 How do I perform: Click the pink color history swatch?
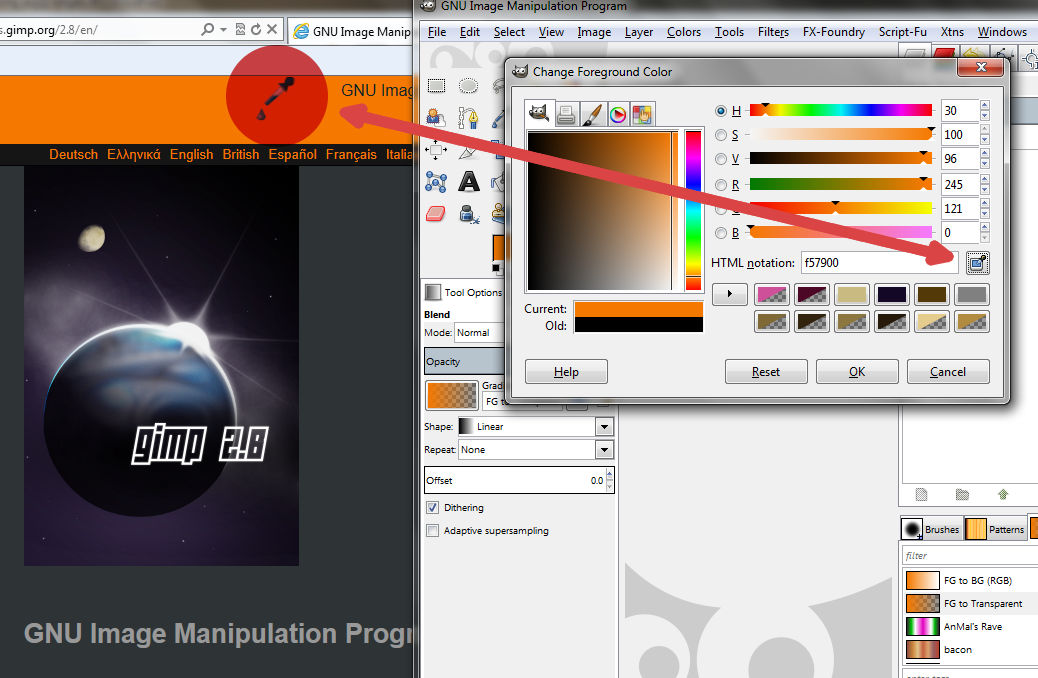pyautogui.click(x=772, y=294)
